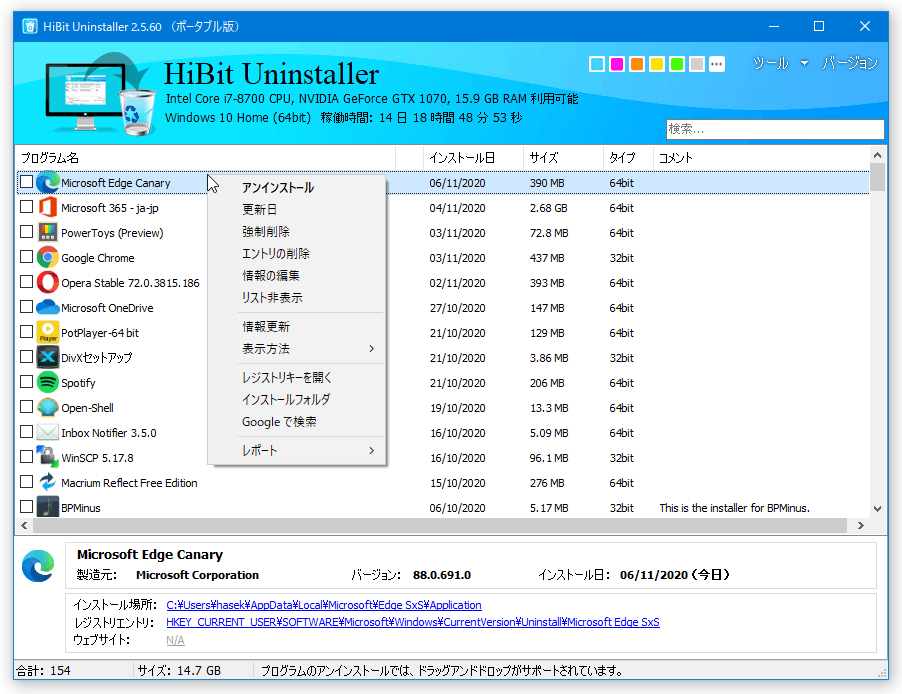
Task: Click the 検索 search input field
Action: [775, 129]
